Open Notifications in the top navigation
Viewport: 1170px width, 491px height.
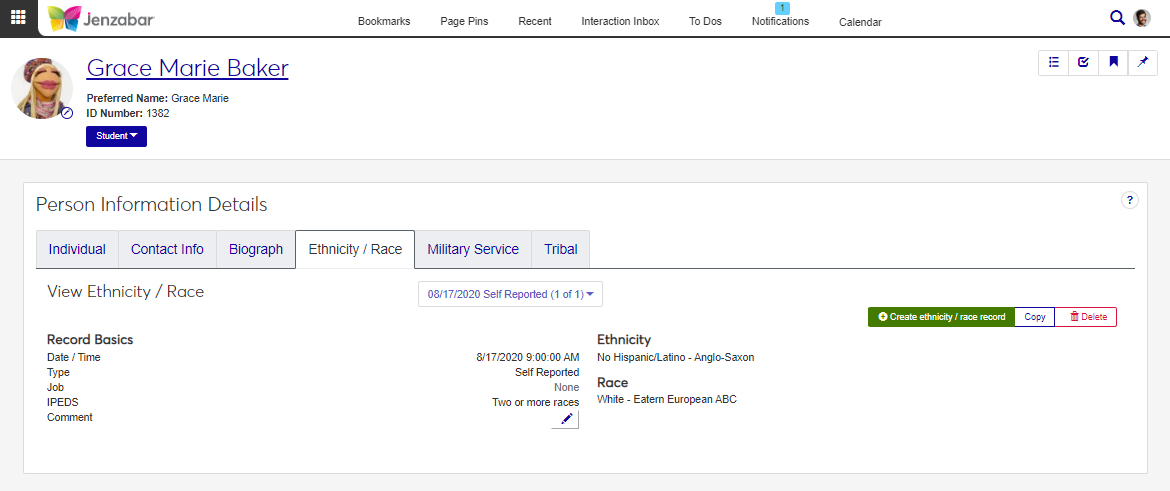[780, 22]
